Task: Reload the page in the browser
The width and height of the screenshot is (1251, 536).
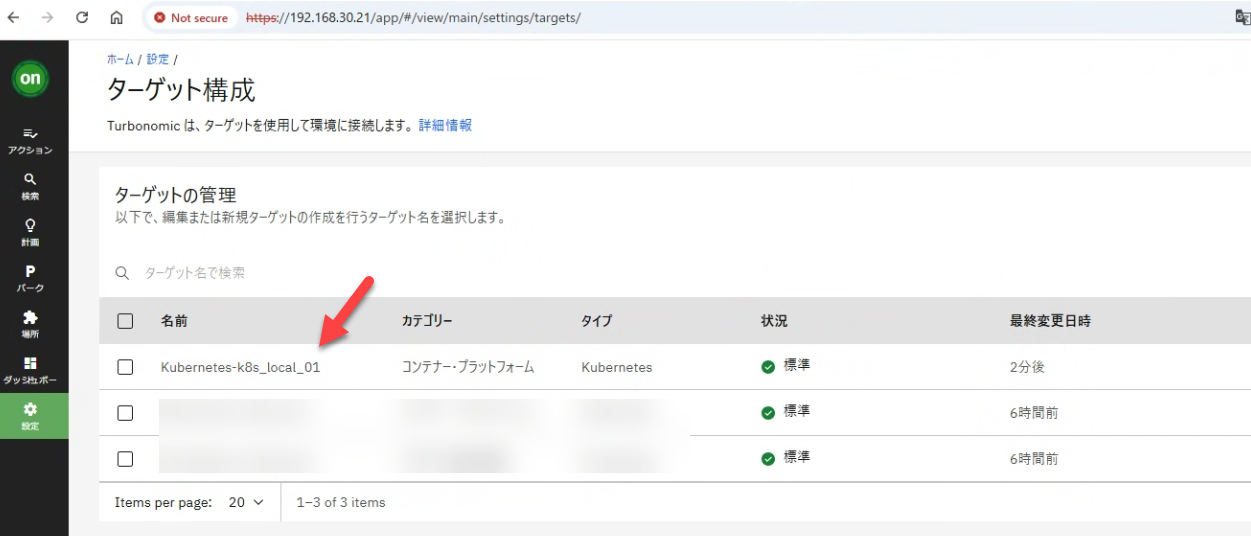Action: pos(82,18)
